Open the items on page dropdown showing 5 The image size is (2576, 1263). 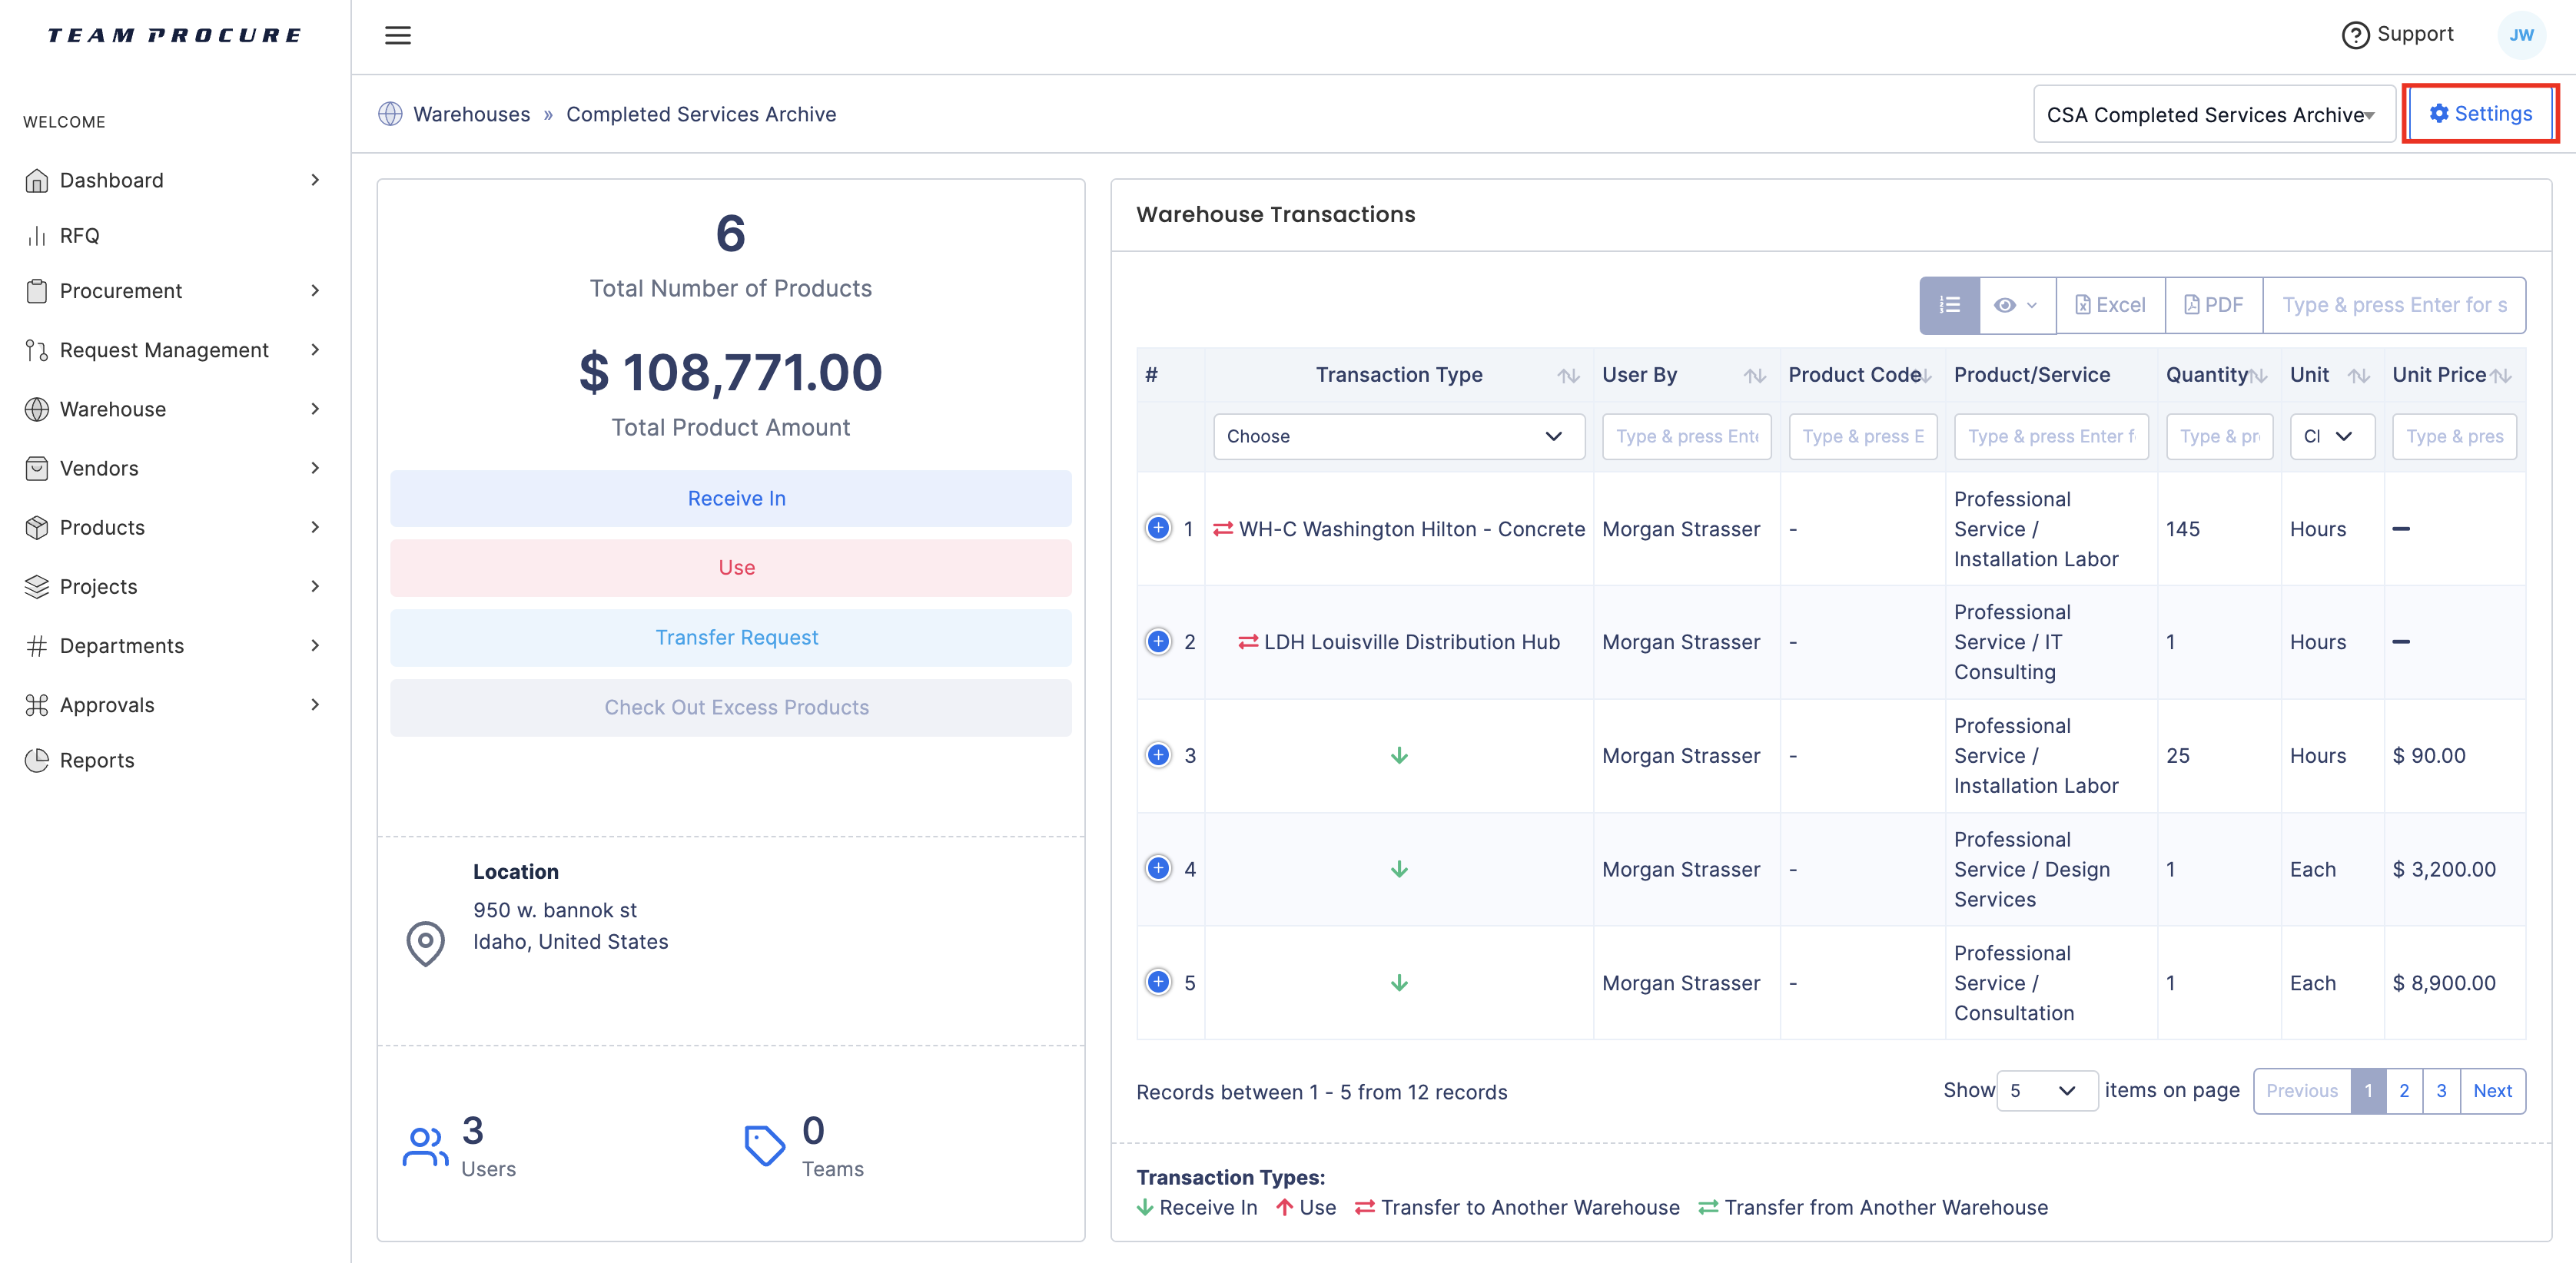2046,1091
